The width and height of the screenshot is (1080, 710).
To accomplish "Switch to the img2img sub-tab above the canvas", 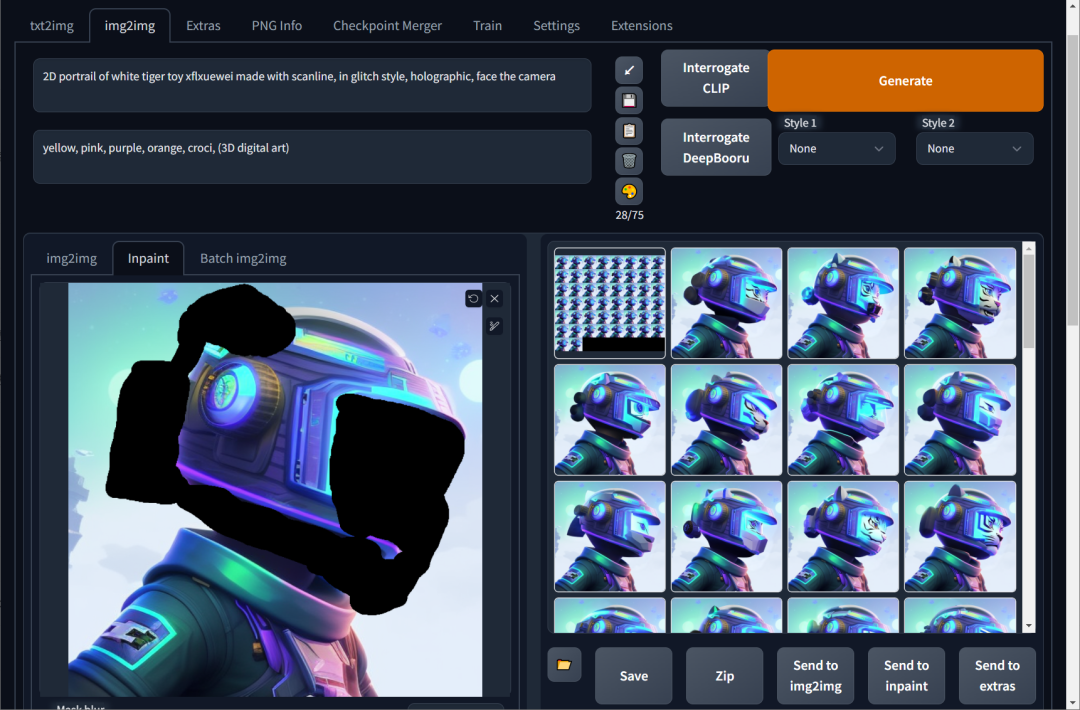I will coord(72,258).
